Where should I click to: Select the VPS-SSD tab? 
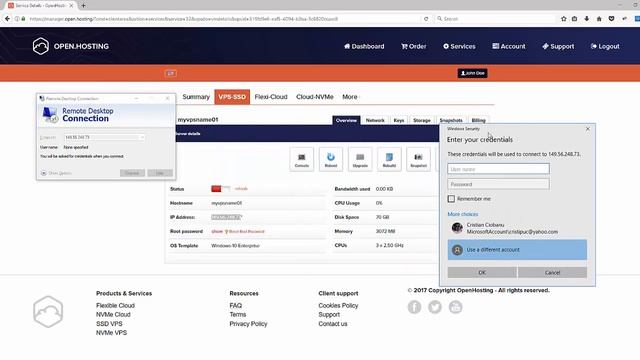[x=232, y=97]
